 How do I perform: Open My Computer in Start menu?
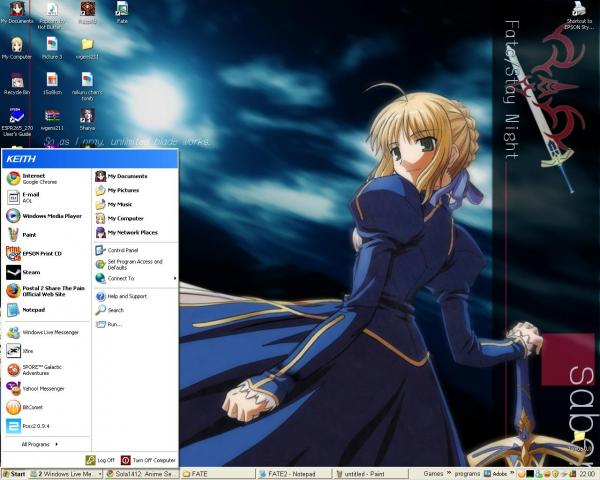point(135,219)
